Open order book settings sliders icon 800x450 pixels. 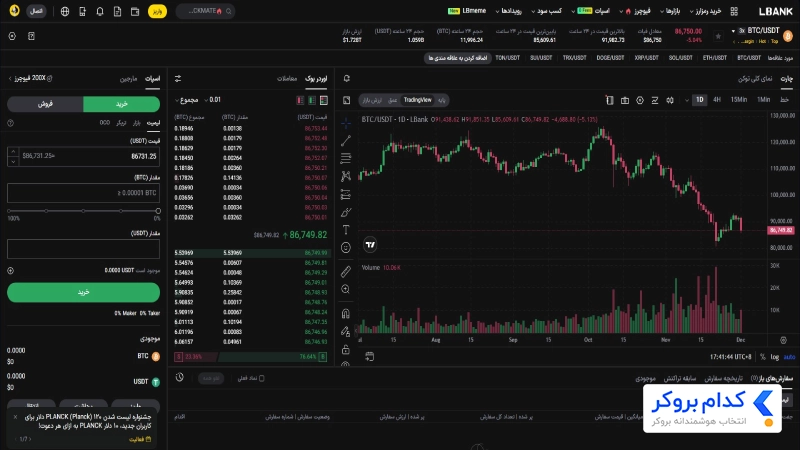coord(178,79)
